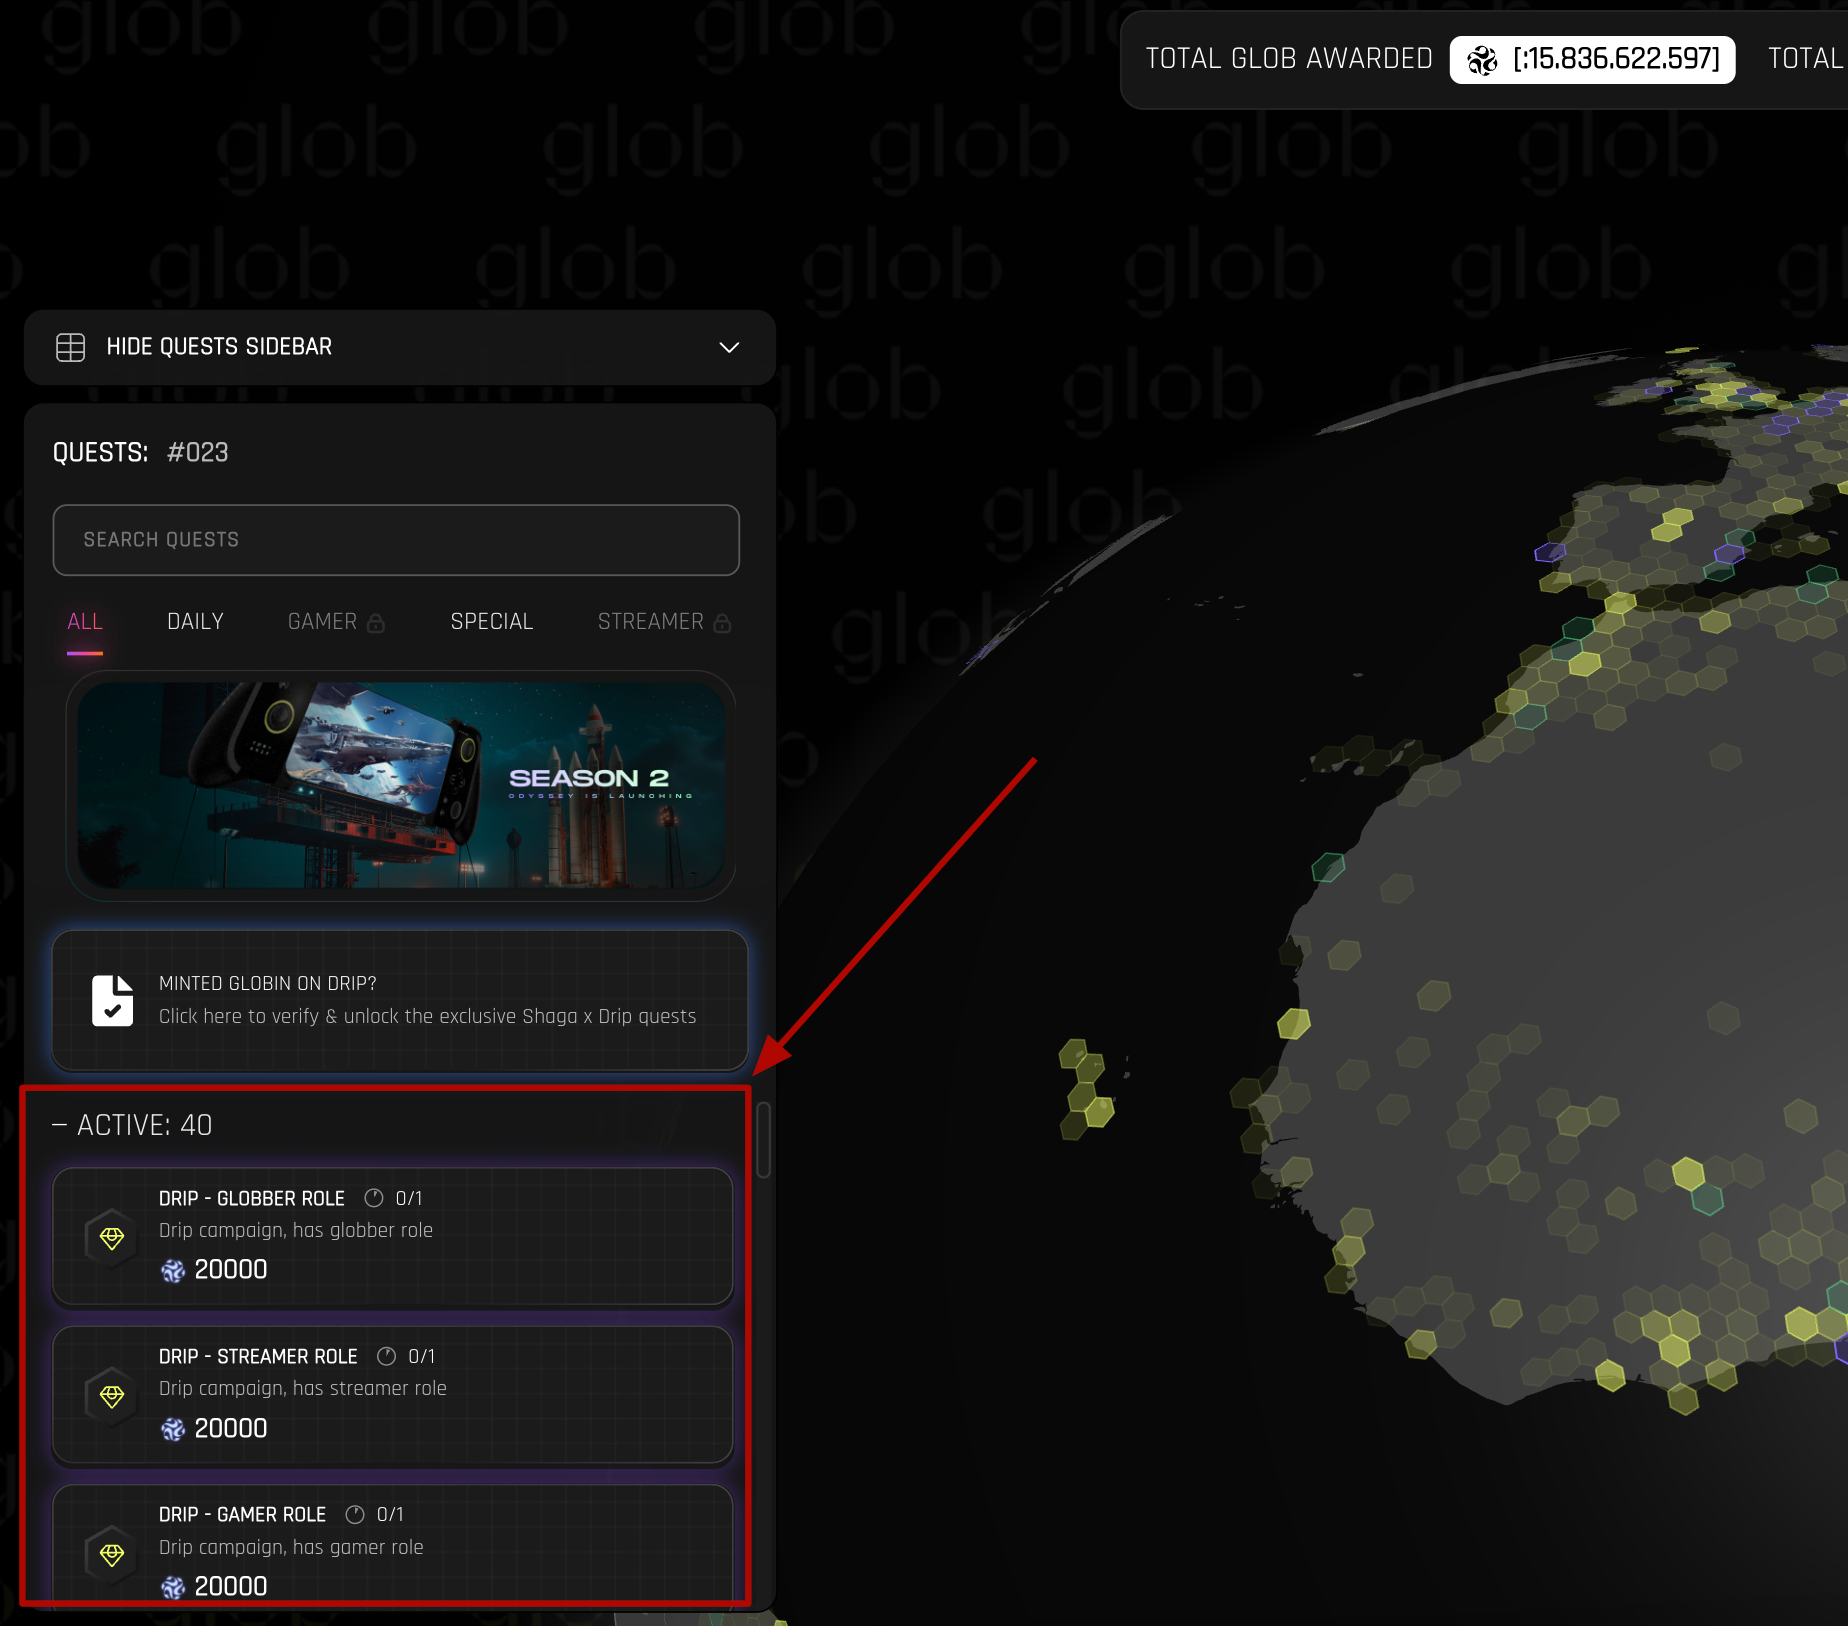Click '0/1' progress on Streamer Role quest
The width and height of the screenshot is (1848, 1626).
click(x=422, y=1357)
